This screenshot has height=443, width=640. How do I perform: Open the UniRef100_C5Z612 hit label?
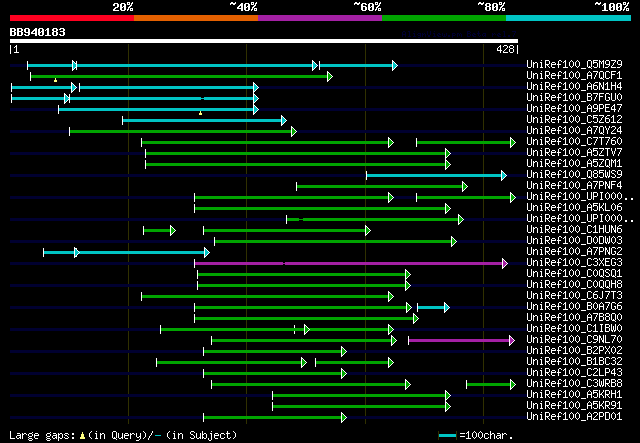(x=574, y=120)
